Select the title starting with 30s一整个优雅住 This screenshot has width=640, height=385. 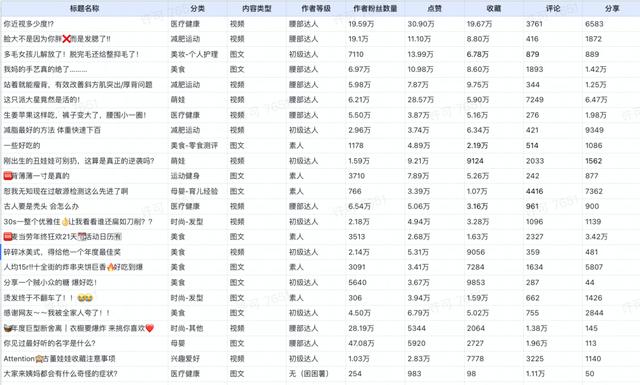coord(78,222)
